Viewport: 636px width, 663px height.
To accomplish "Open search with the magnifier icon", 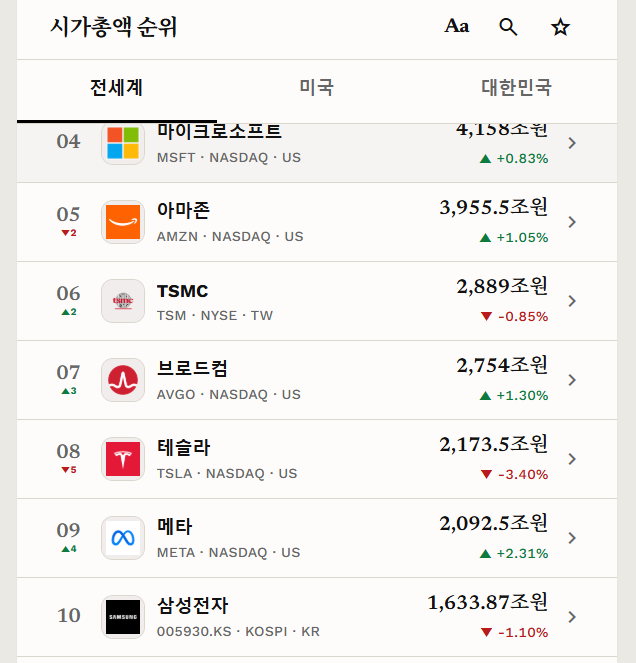I will 508,27.
